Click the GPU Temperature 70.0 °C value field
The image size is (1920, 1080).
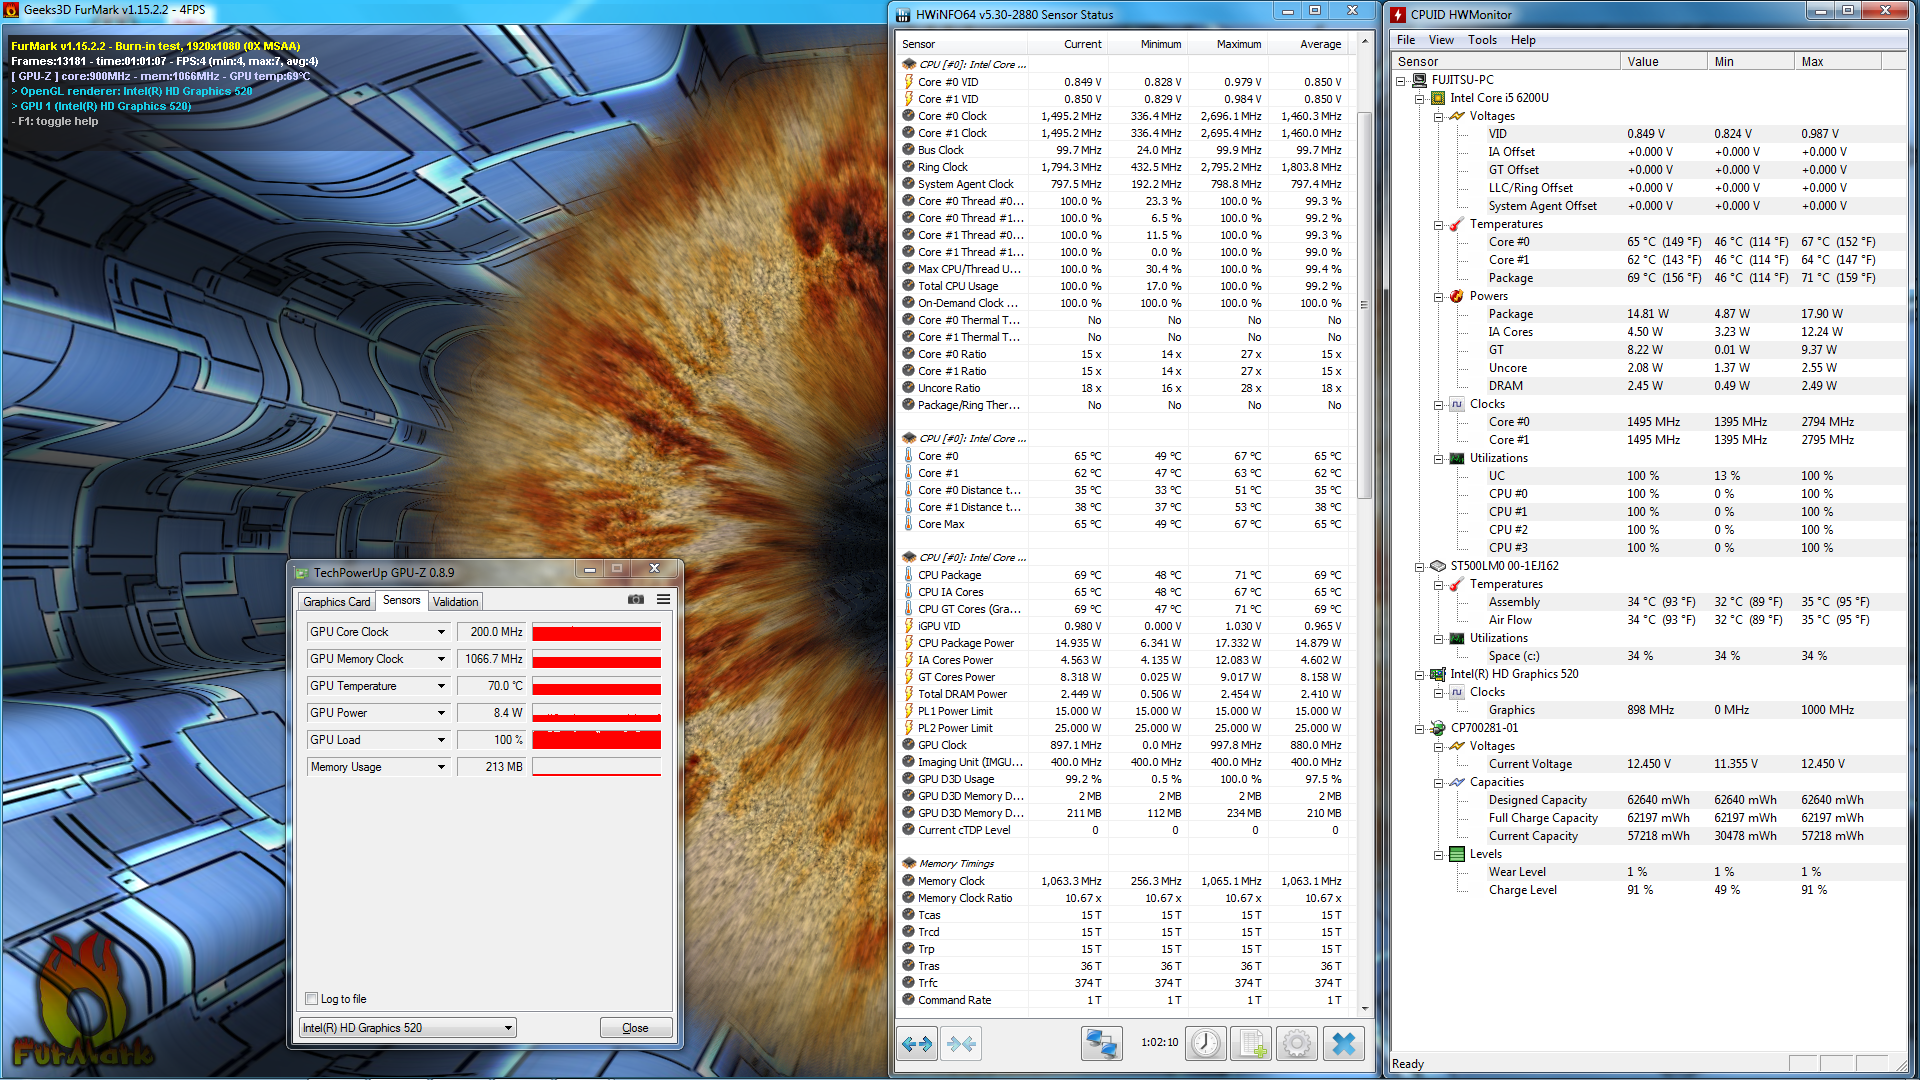[491, 686]
